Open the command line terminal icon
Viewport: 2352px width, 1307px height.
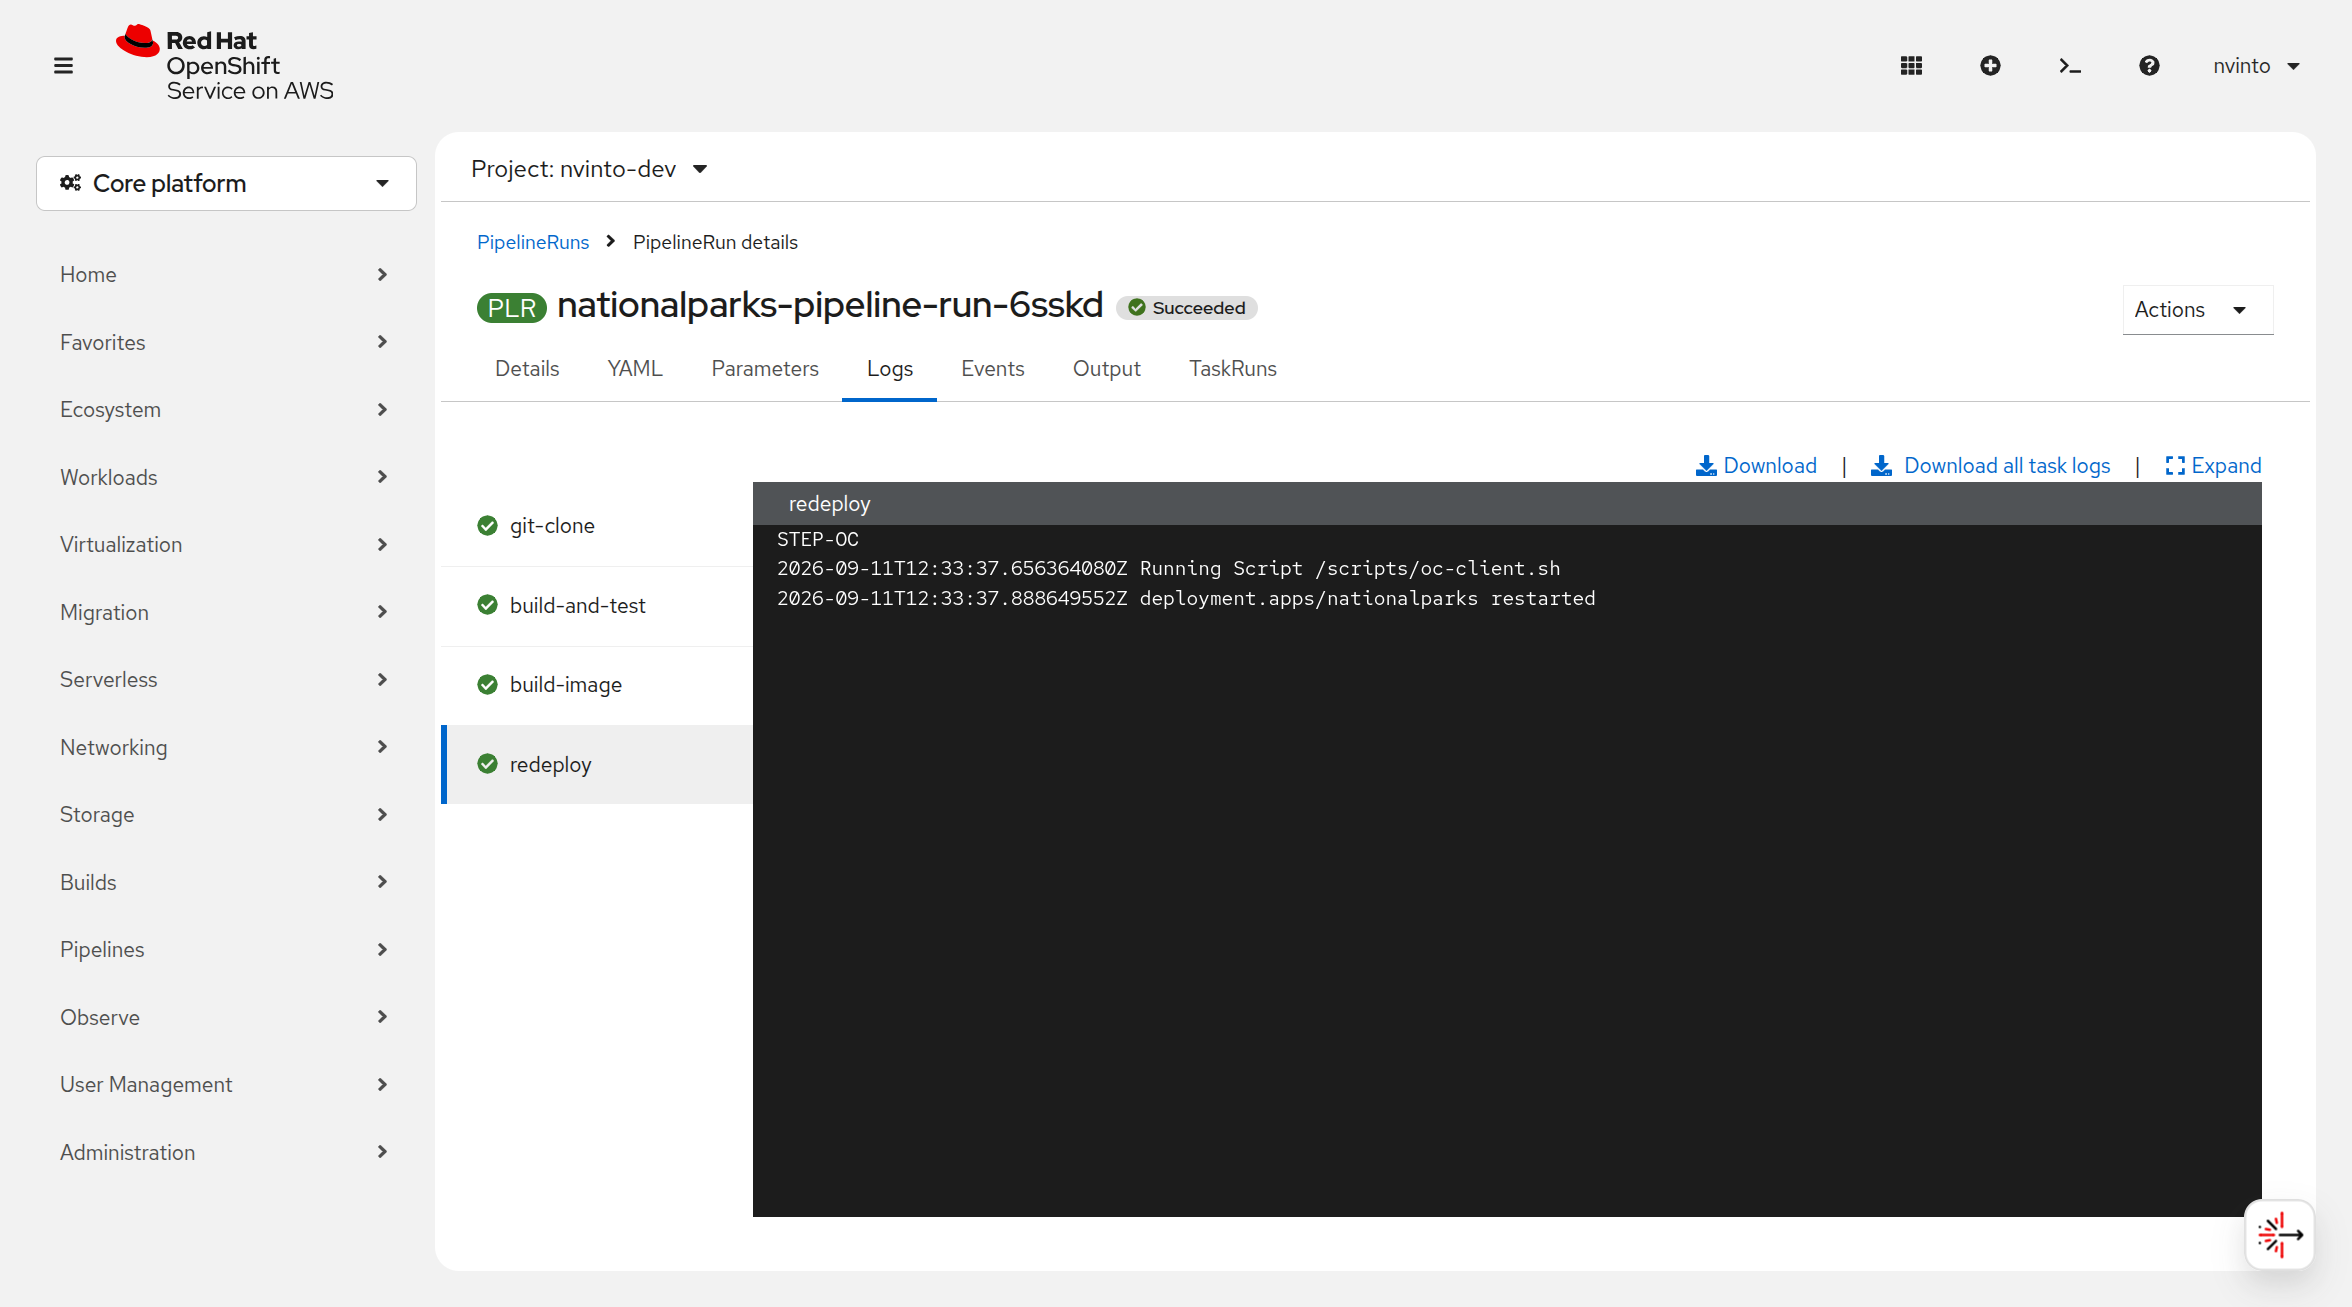pyautogui.click(x=2070, y=66)
